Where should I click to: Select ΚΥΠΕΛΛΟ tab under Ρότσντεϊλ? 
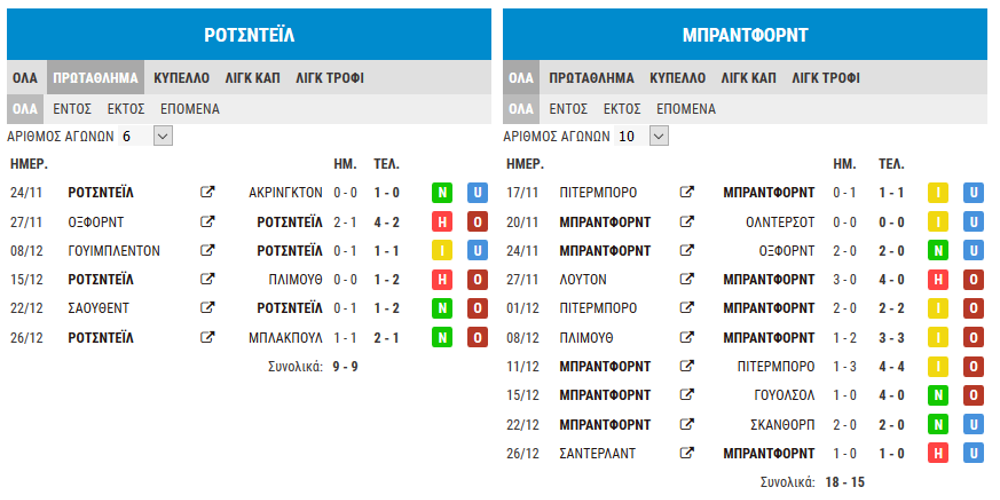tap(181, 78)
